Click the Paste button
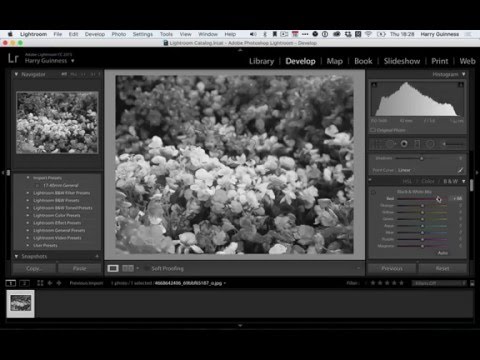 (79, 268)
